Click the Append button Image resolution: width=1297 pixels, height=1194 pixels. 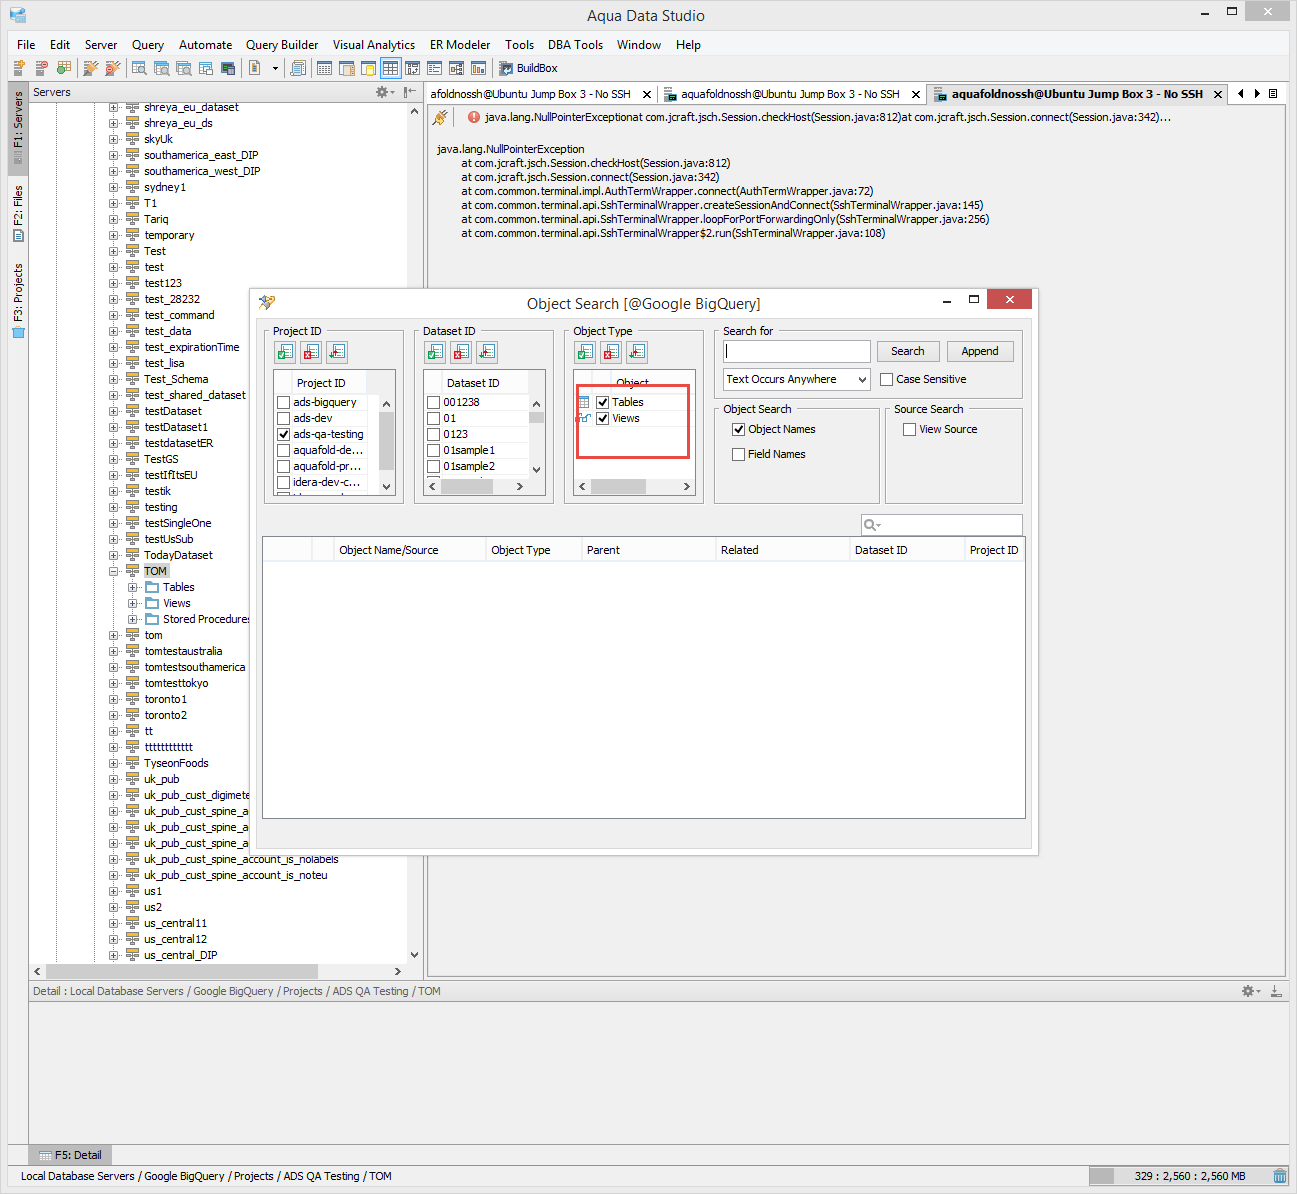point(980,351)
